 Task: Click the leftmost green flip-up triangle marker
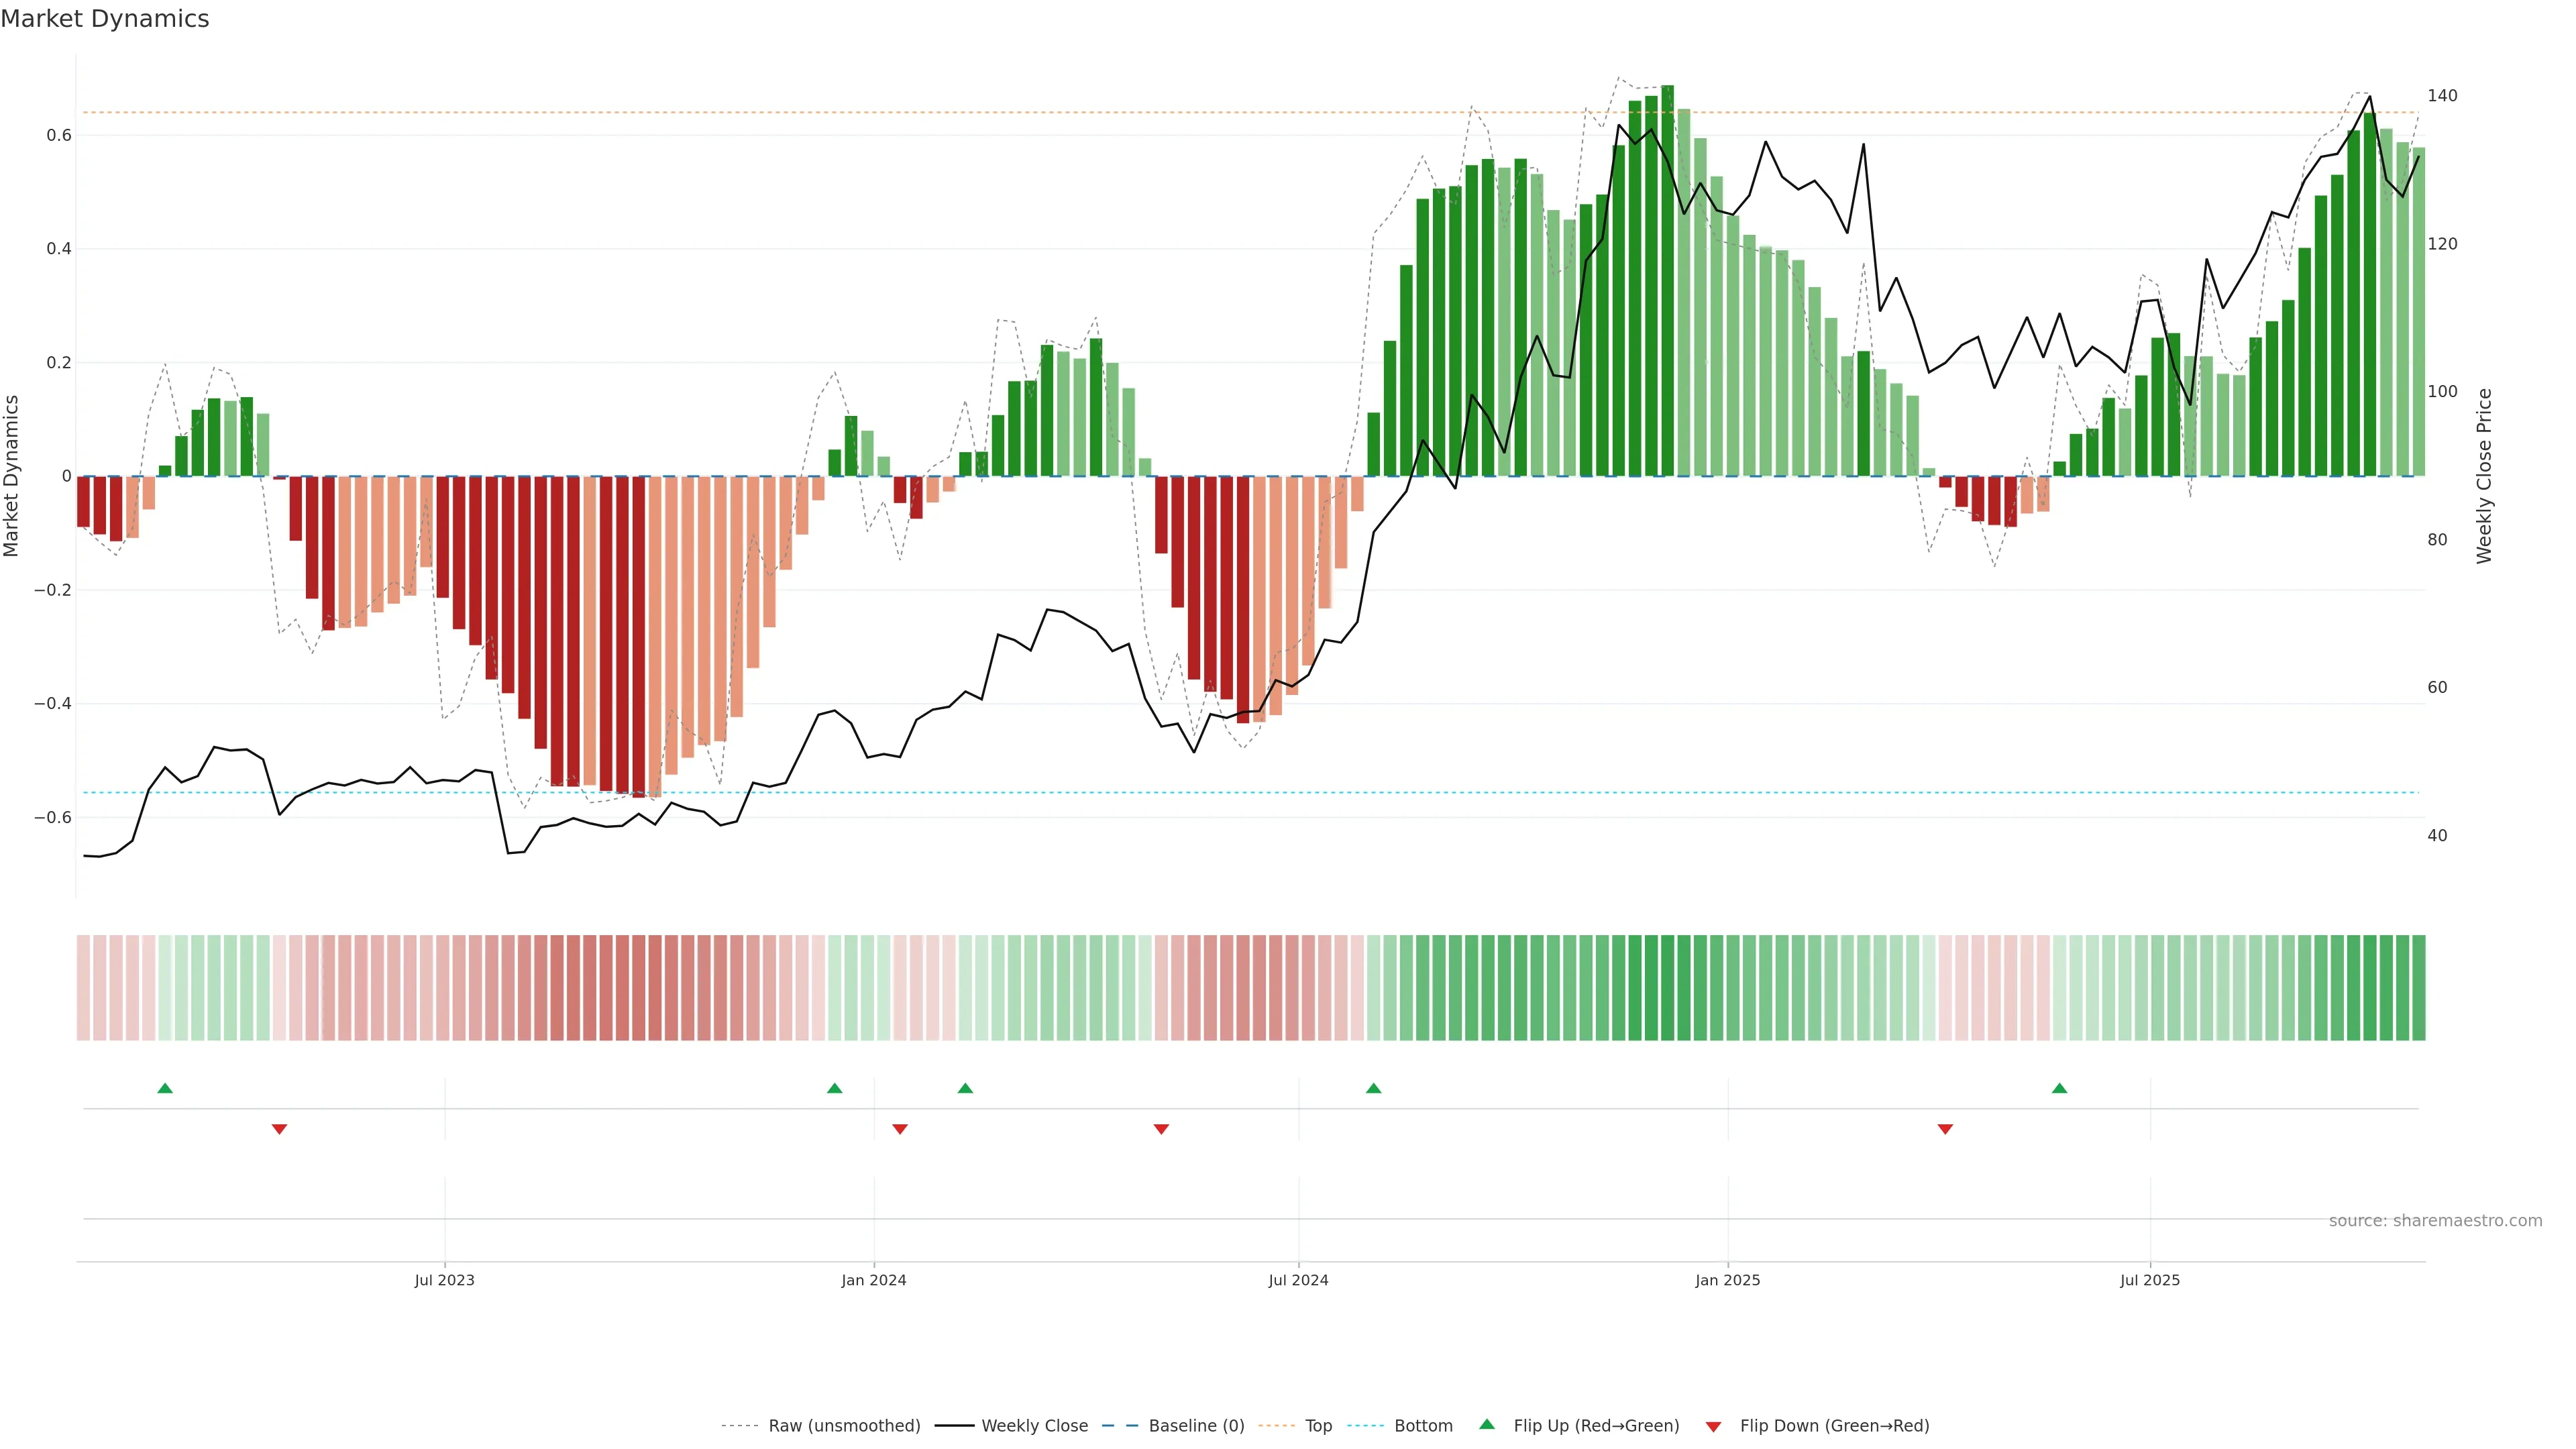pos(165,1088)
